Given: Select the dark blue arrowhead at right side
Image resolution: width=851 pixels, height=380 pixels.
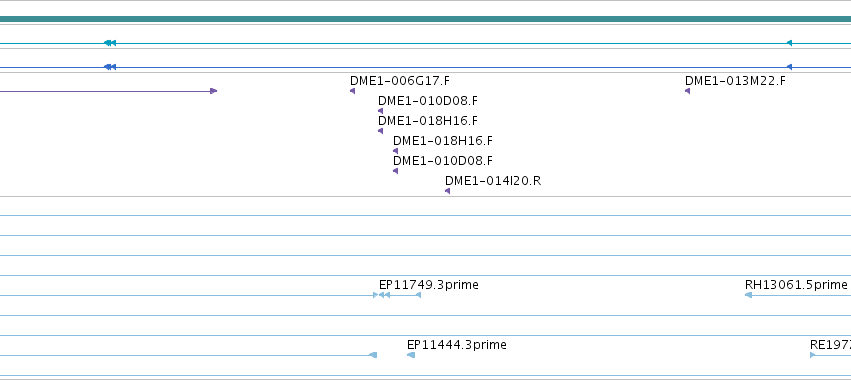Looking at the screenshot, I should (x=790, y=67).
